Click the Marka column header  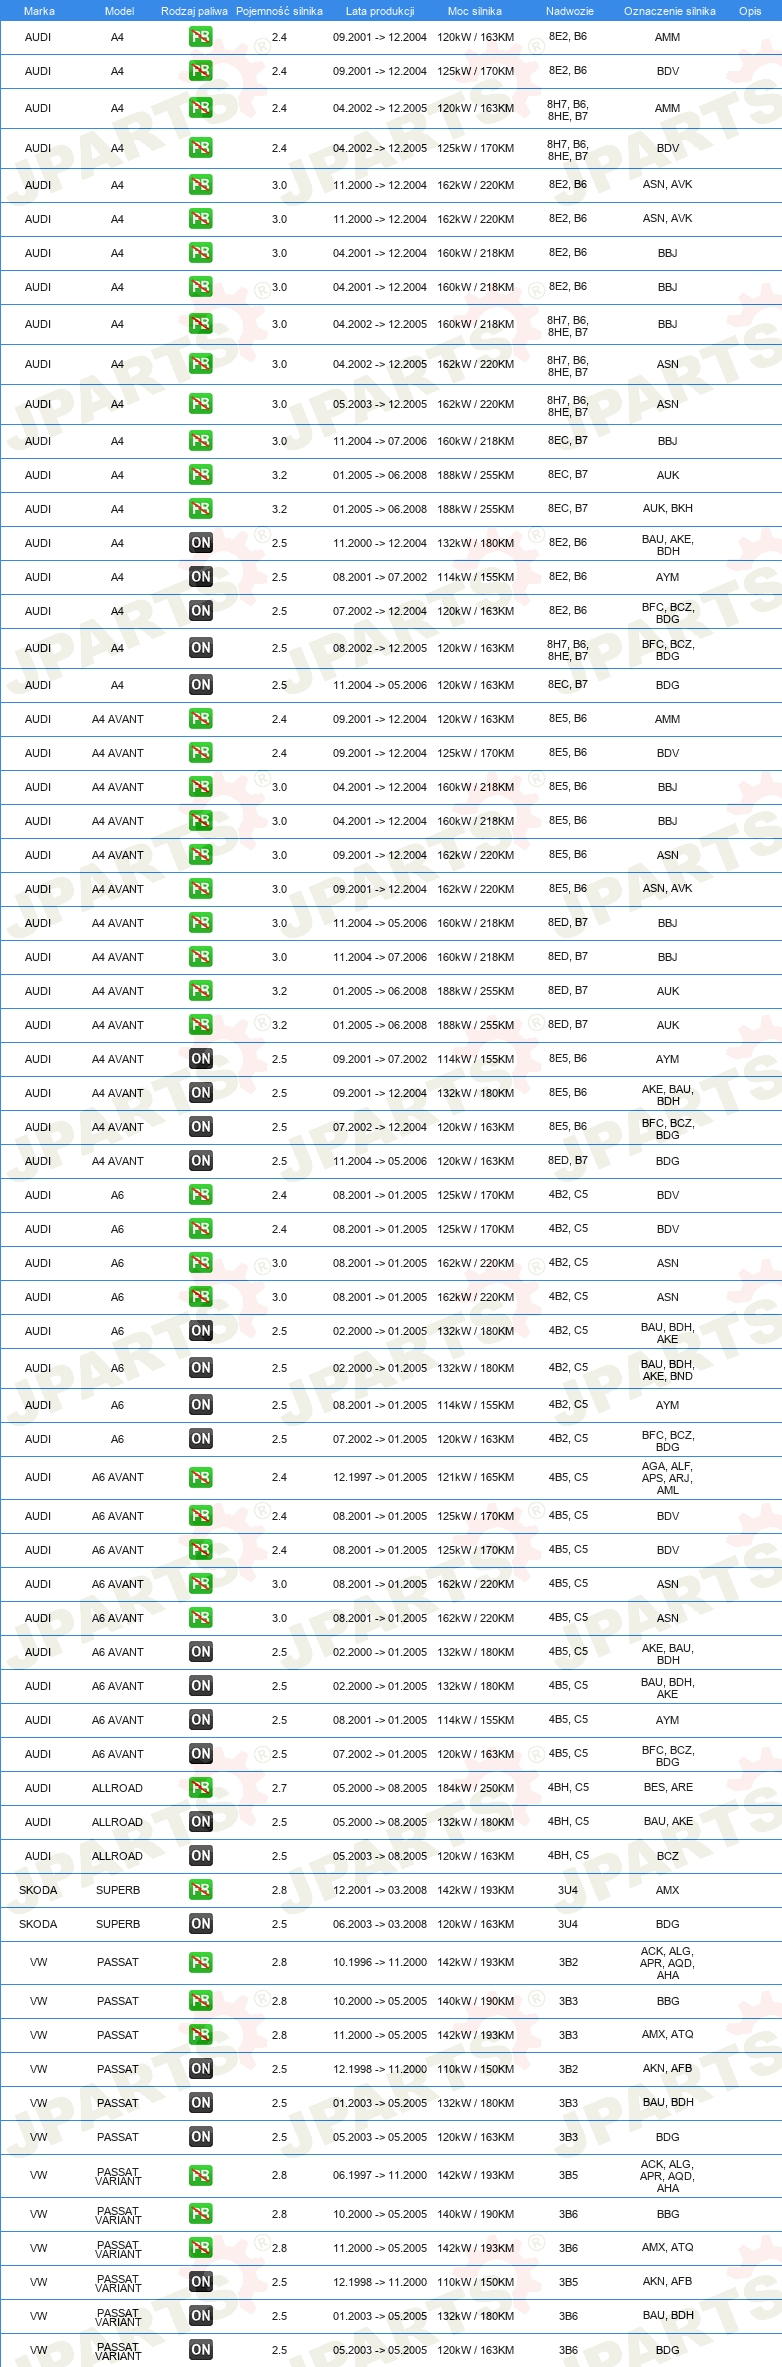[39, 11]
